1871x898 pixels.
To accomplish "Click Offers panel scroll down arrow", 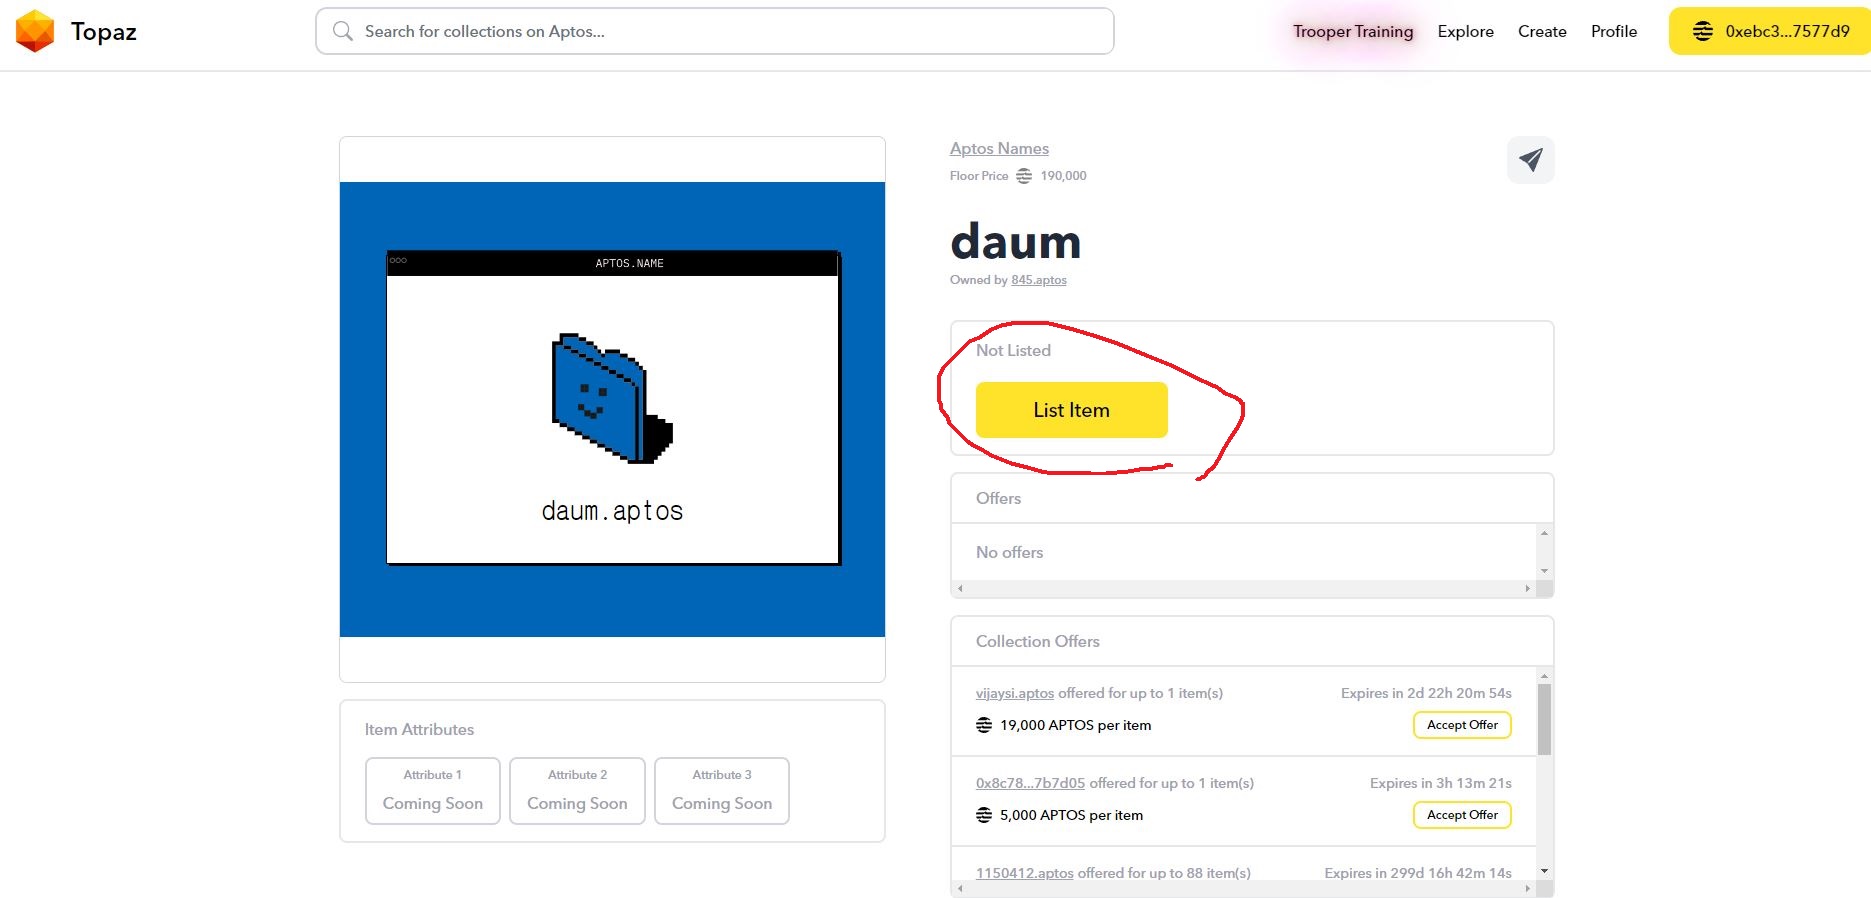I will [1544, 571].
